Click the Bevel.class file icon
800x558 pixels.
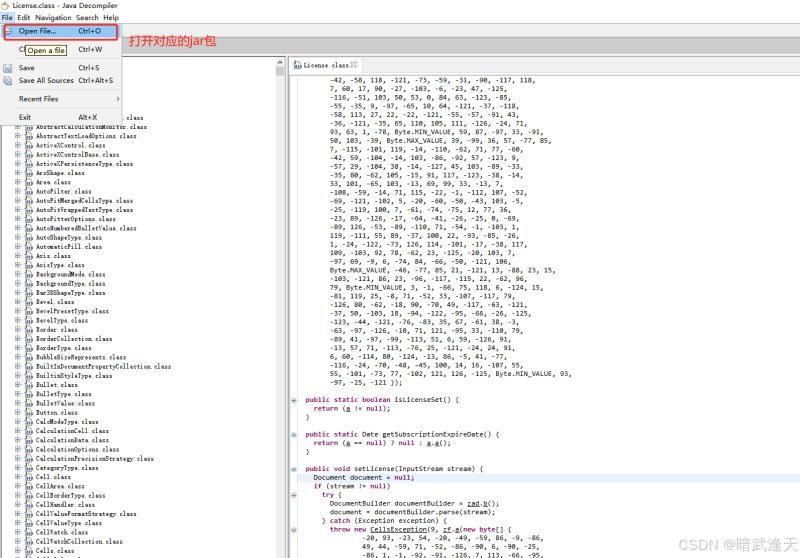click(x=29, y=301)
